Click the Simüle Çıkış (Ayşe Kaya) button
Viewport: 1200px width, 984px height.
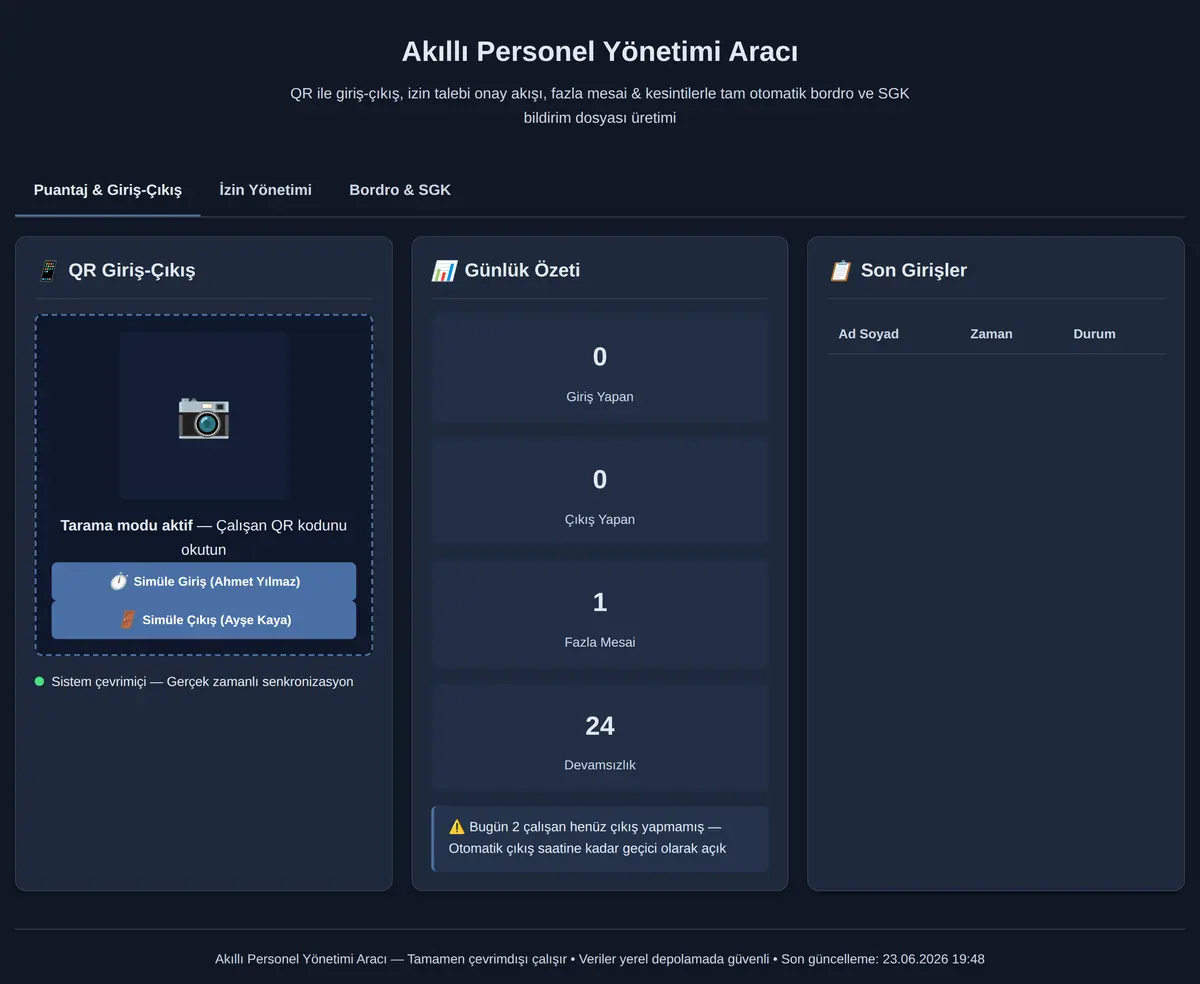tap(204, 620)
